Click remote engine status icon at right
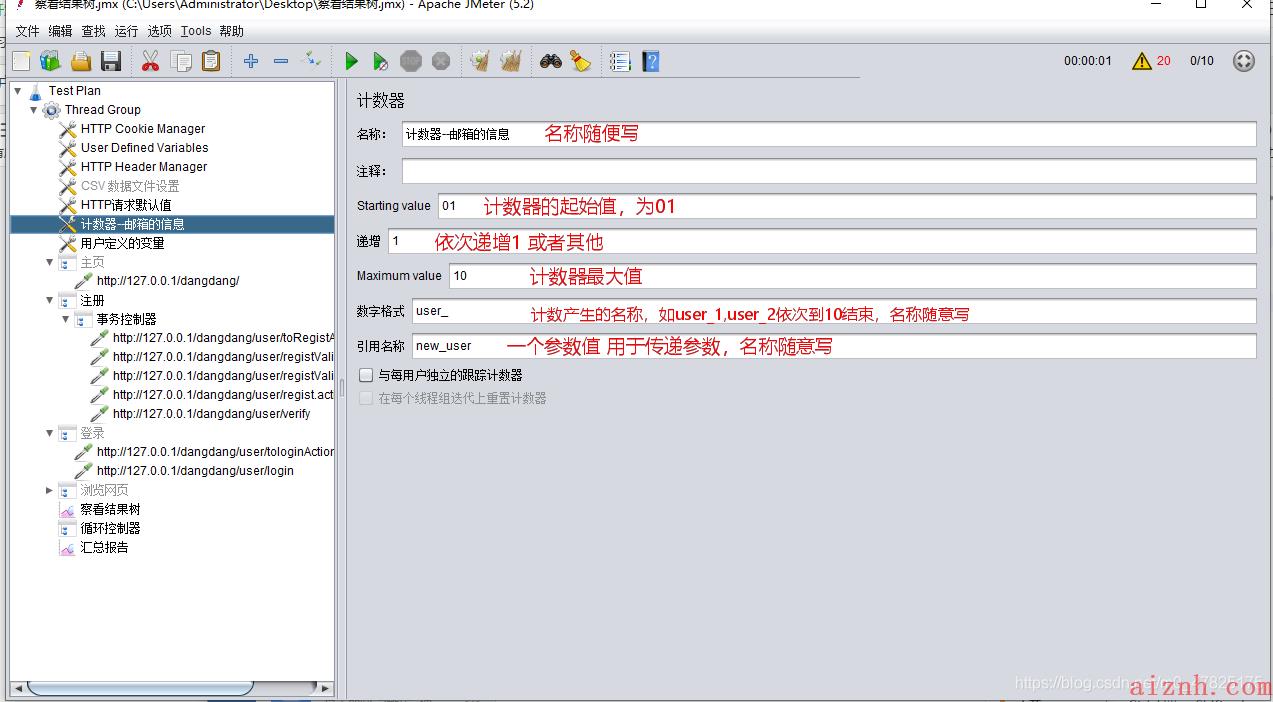 (x=1243, y=61)
